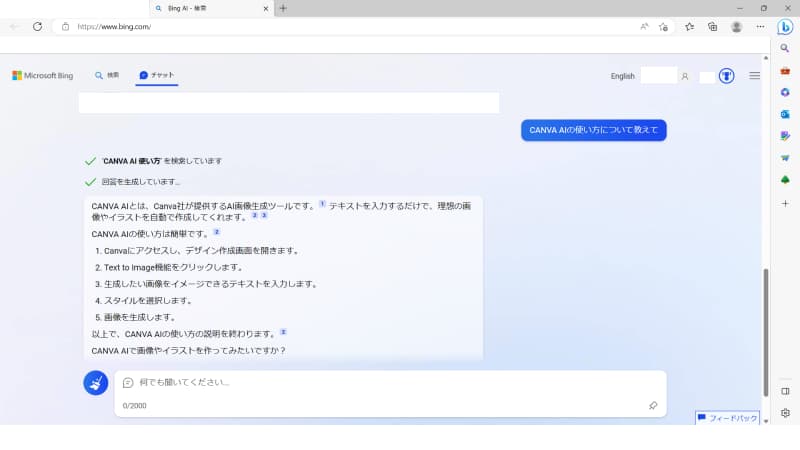
Task: Open the Bing sidebar chat icon
Action: click(785, 27)
